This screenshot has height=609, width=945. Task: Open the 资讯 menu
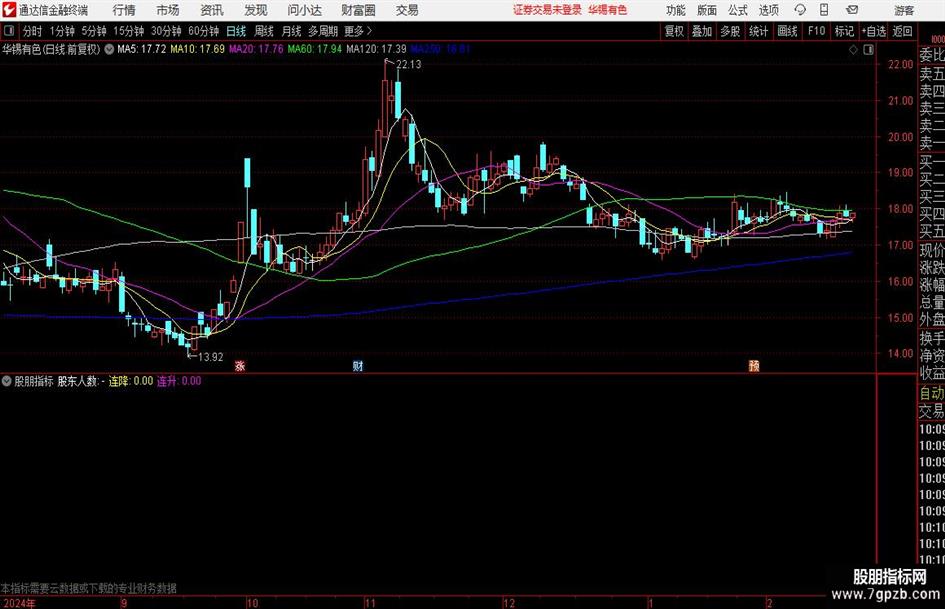tap(212, 10)
